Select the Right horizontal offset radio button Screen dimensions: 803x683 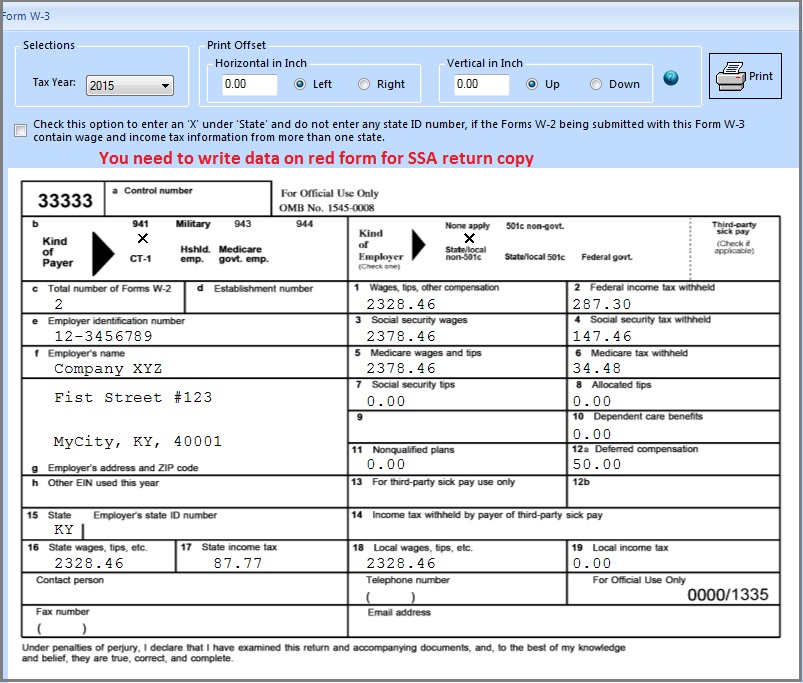(x=364, y=85)
